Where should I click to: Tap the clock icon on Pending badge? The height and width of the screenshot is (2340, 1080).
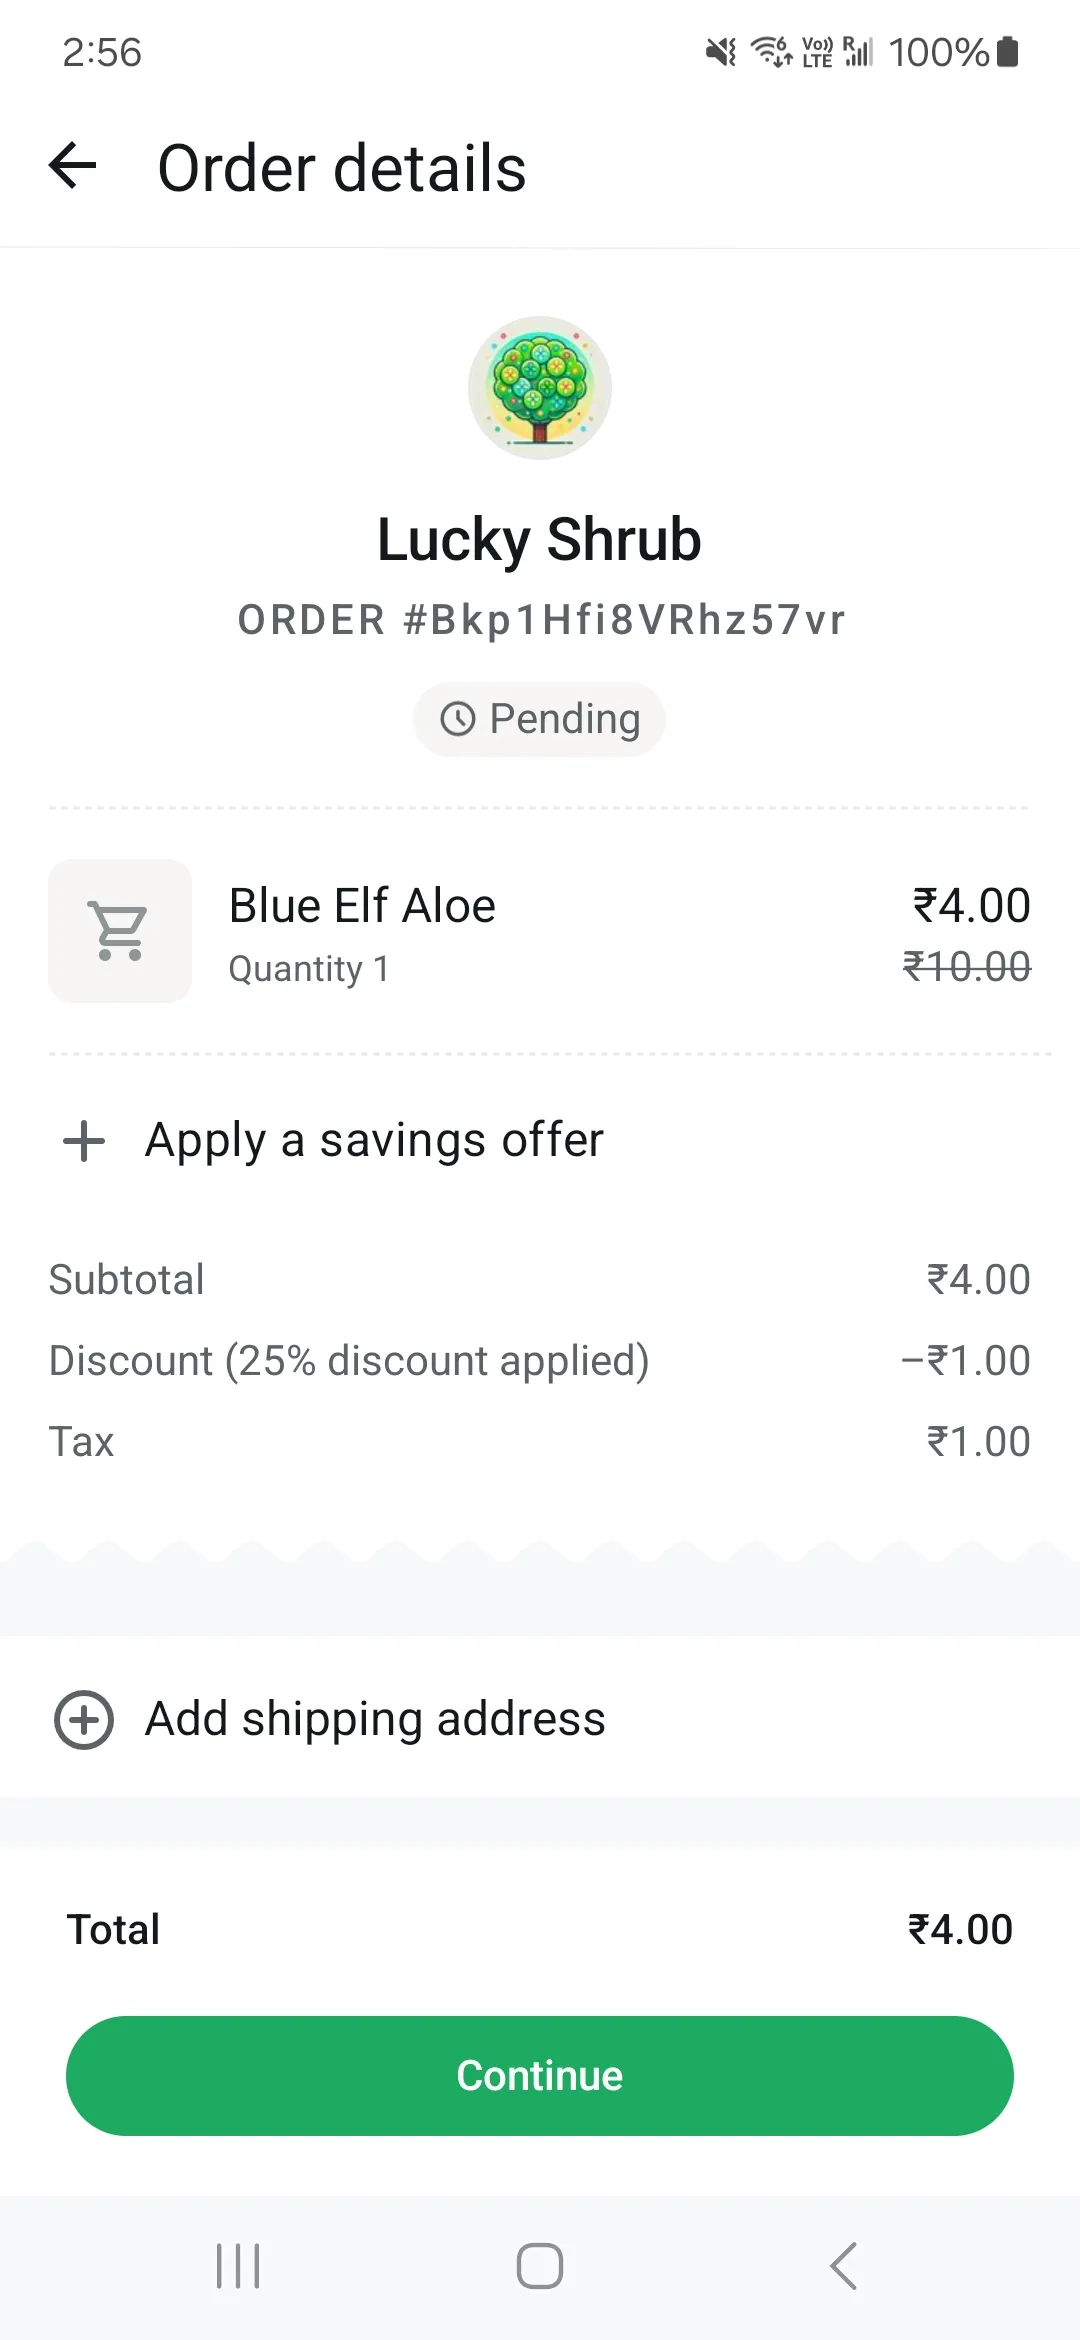point(458,719)
